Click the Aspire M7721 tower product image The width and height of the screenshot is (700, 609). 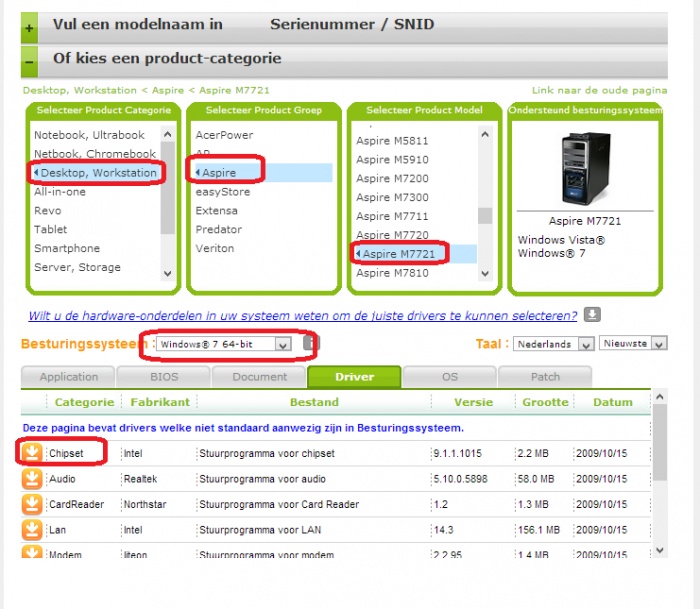(585, 168)
